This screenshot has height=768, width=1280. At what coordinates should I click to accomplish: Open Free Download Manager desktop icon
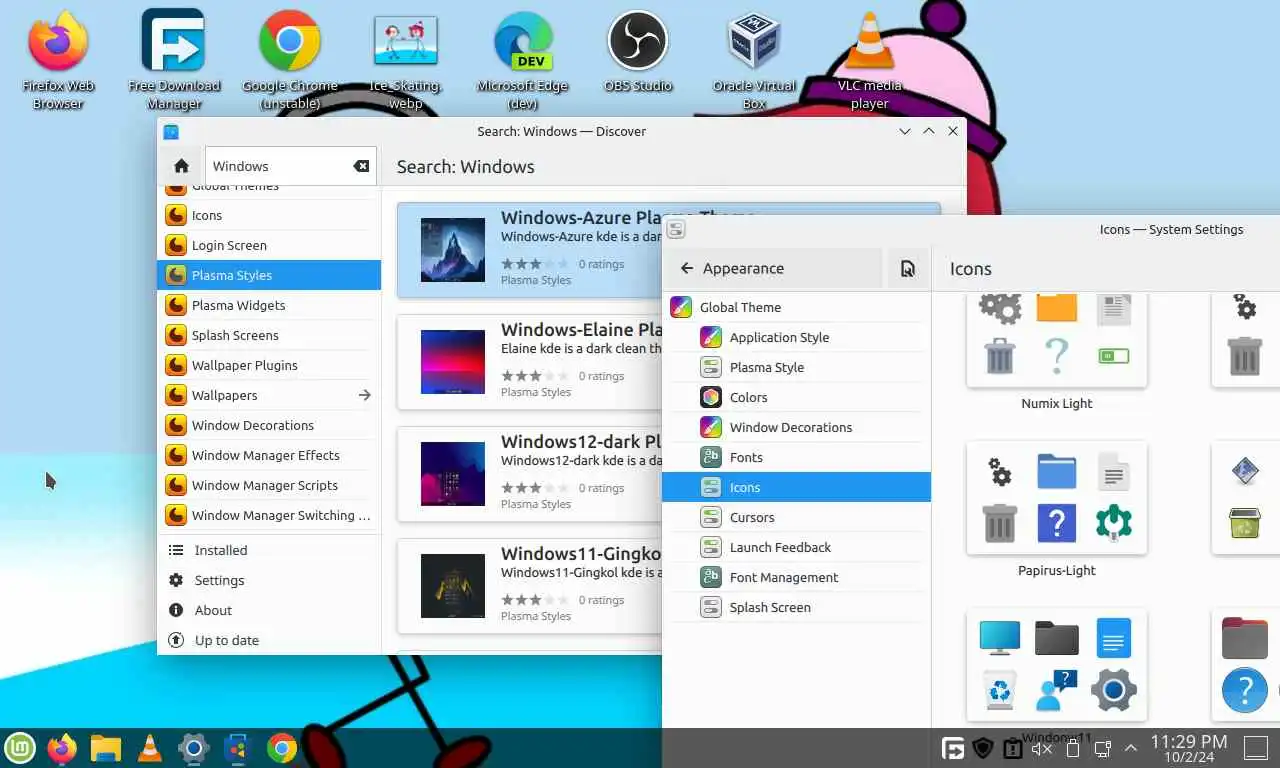click(x=174, y=60)
